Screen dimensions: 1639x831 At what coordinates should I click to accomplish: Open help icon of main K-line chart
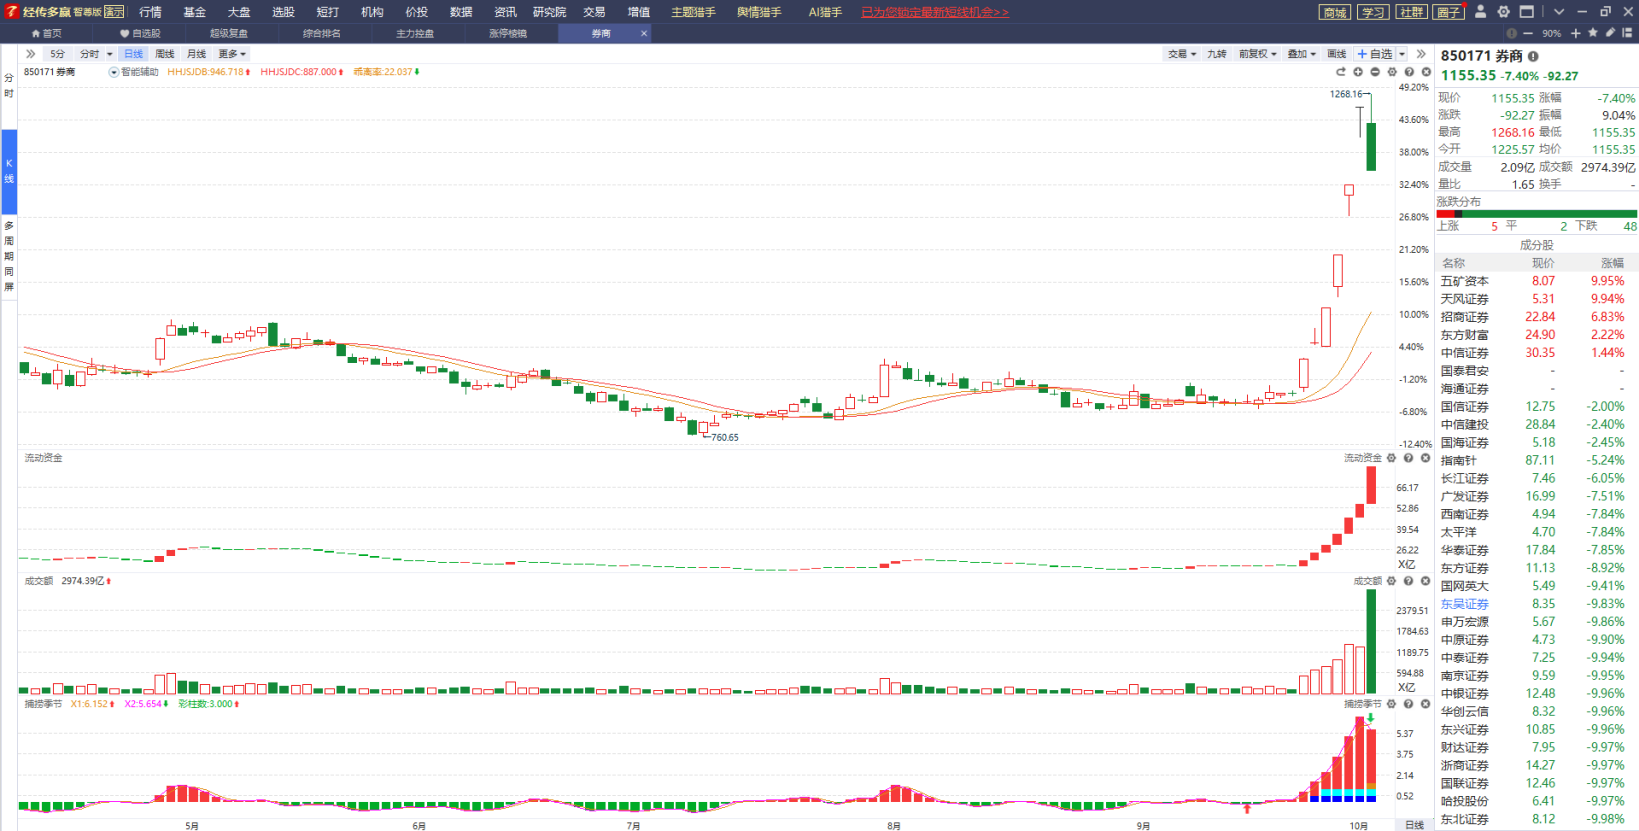(1409, 72)
